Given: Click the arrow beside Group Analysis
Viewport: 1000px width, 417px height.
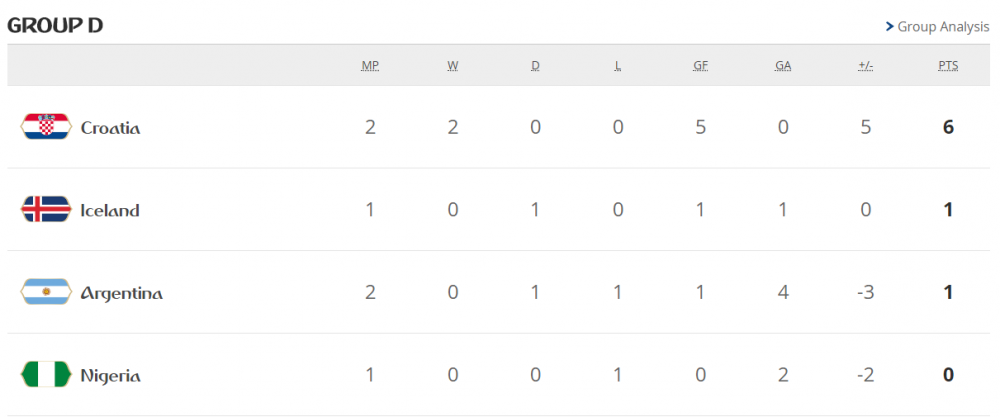Looking at the screenshot, I should [x=889, y=27].
